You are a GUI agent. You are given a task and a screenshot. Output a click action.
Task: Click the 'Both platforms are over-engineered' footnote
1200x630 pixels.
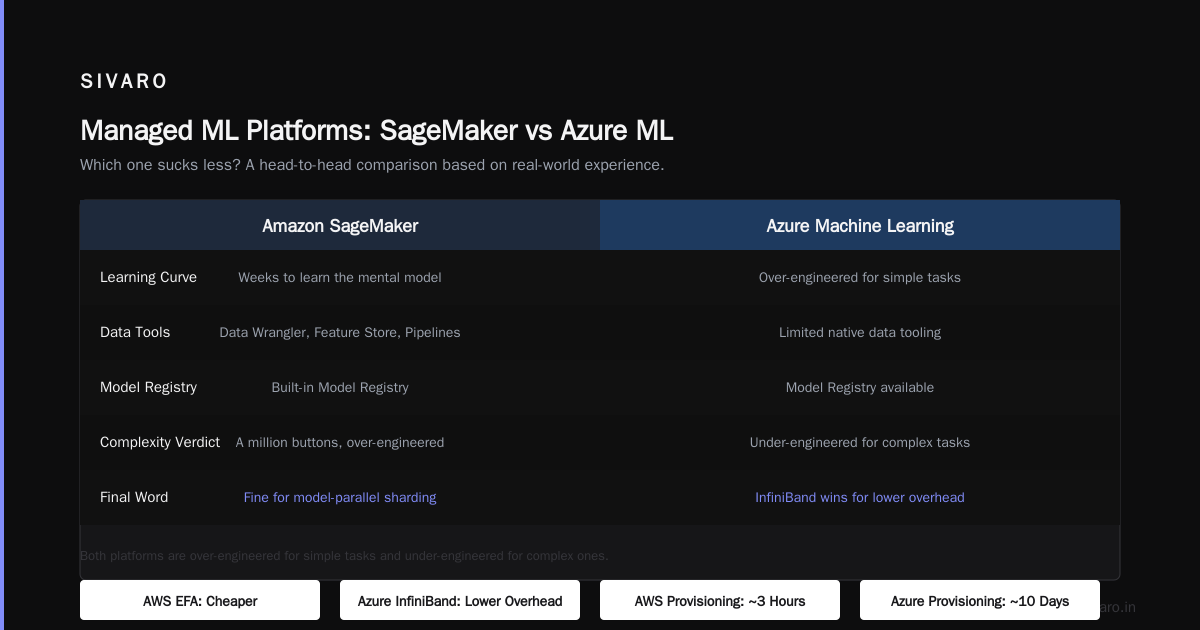(x=344, y=555)
